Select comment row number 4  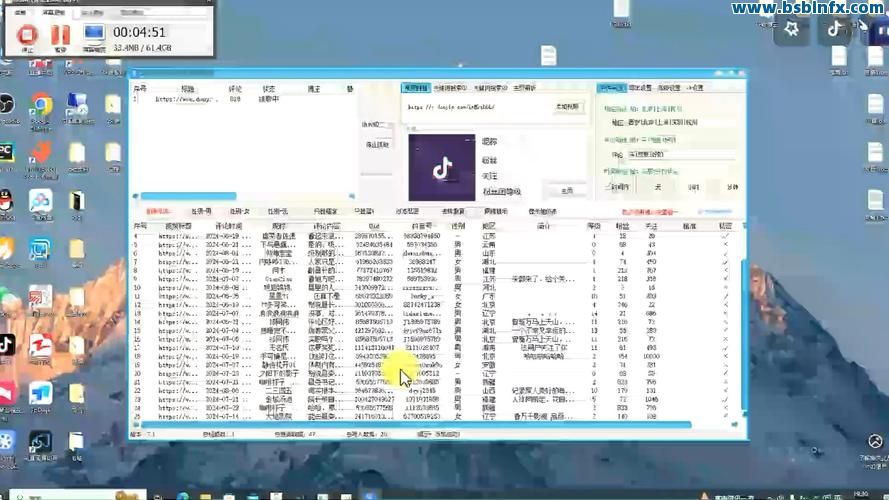pyautogui.click(x=437, y=236)
